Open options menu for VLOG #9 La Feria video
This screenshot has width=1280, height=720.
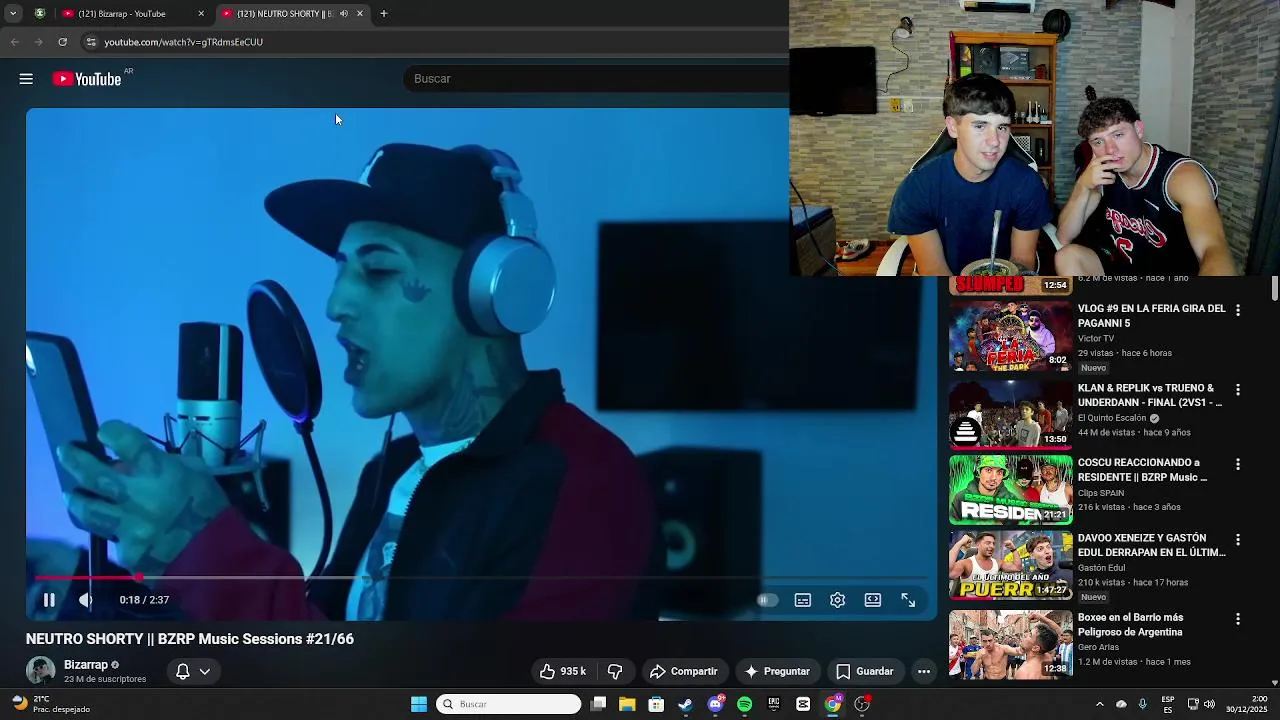pos(1238,311)
